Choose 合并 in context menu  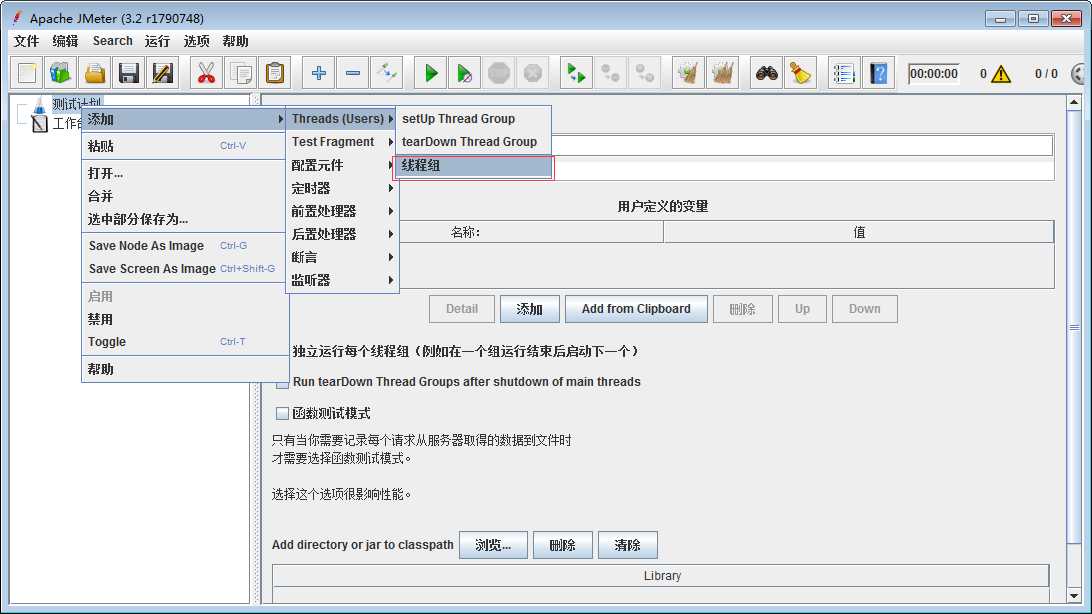[185, 196]
